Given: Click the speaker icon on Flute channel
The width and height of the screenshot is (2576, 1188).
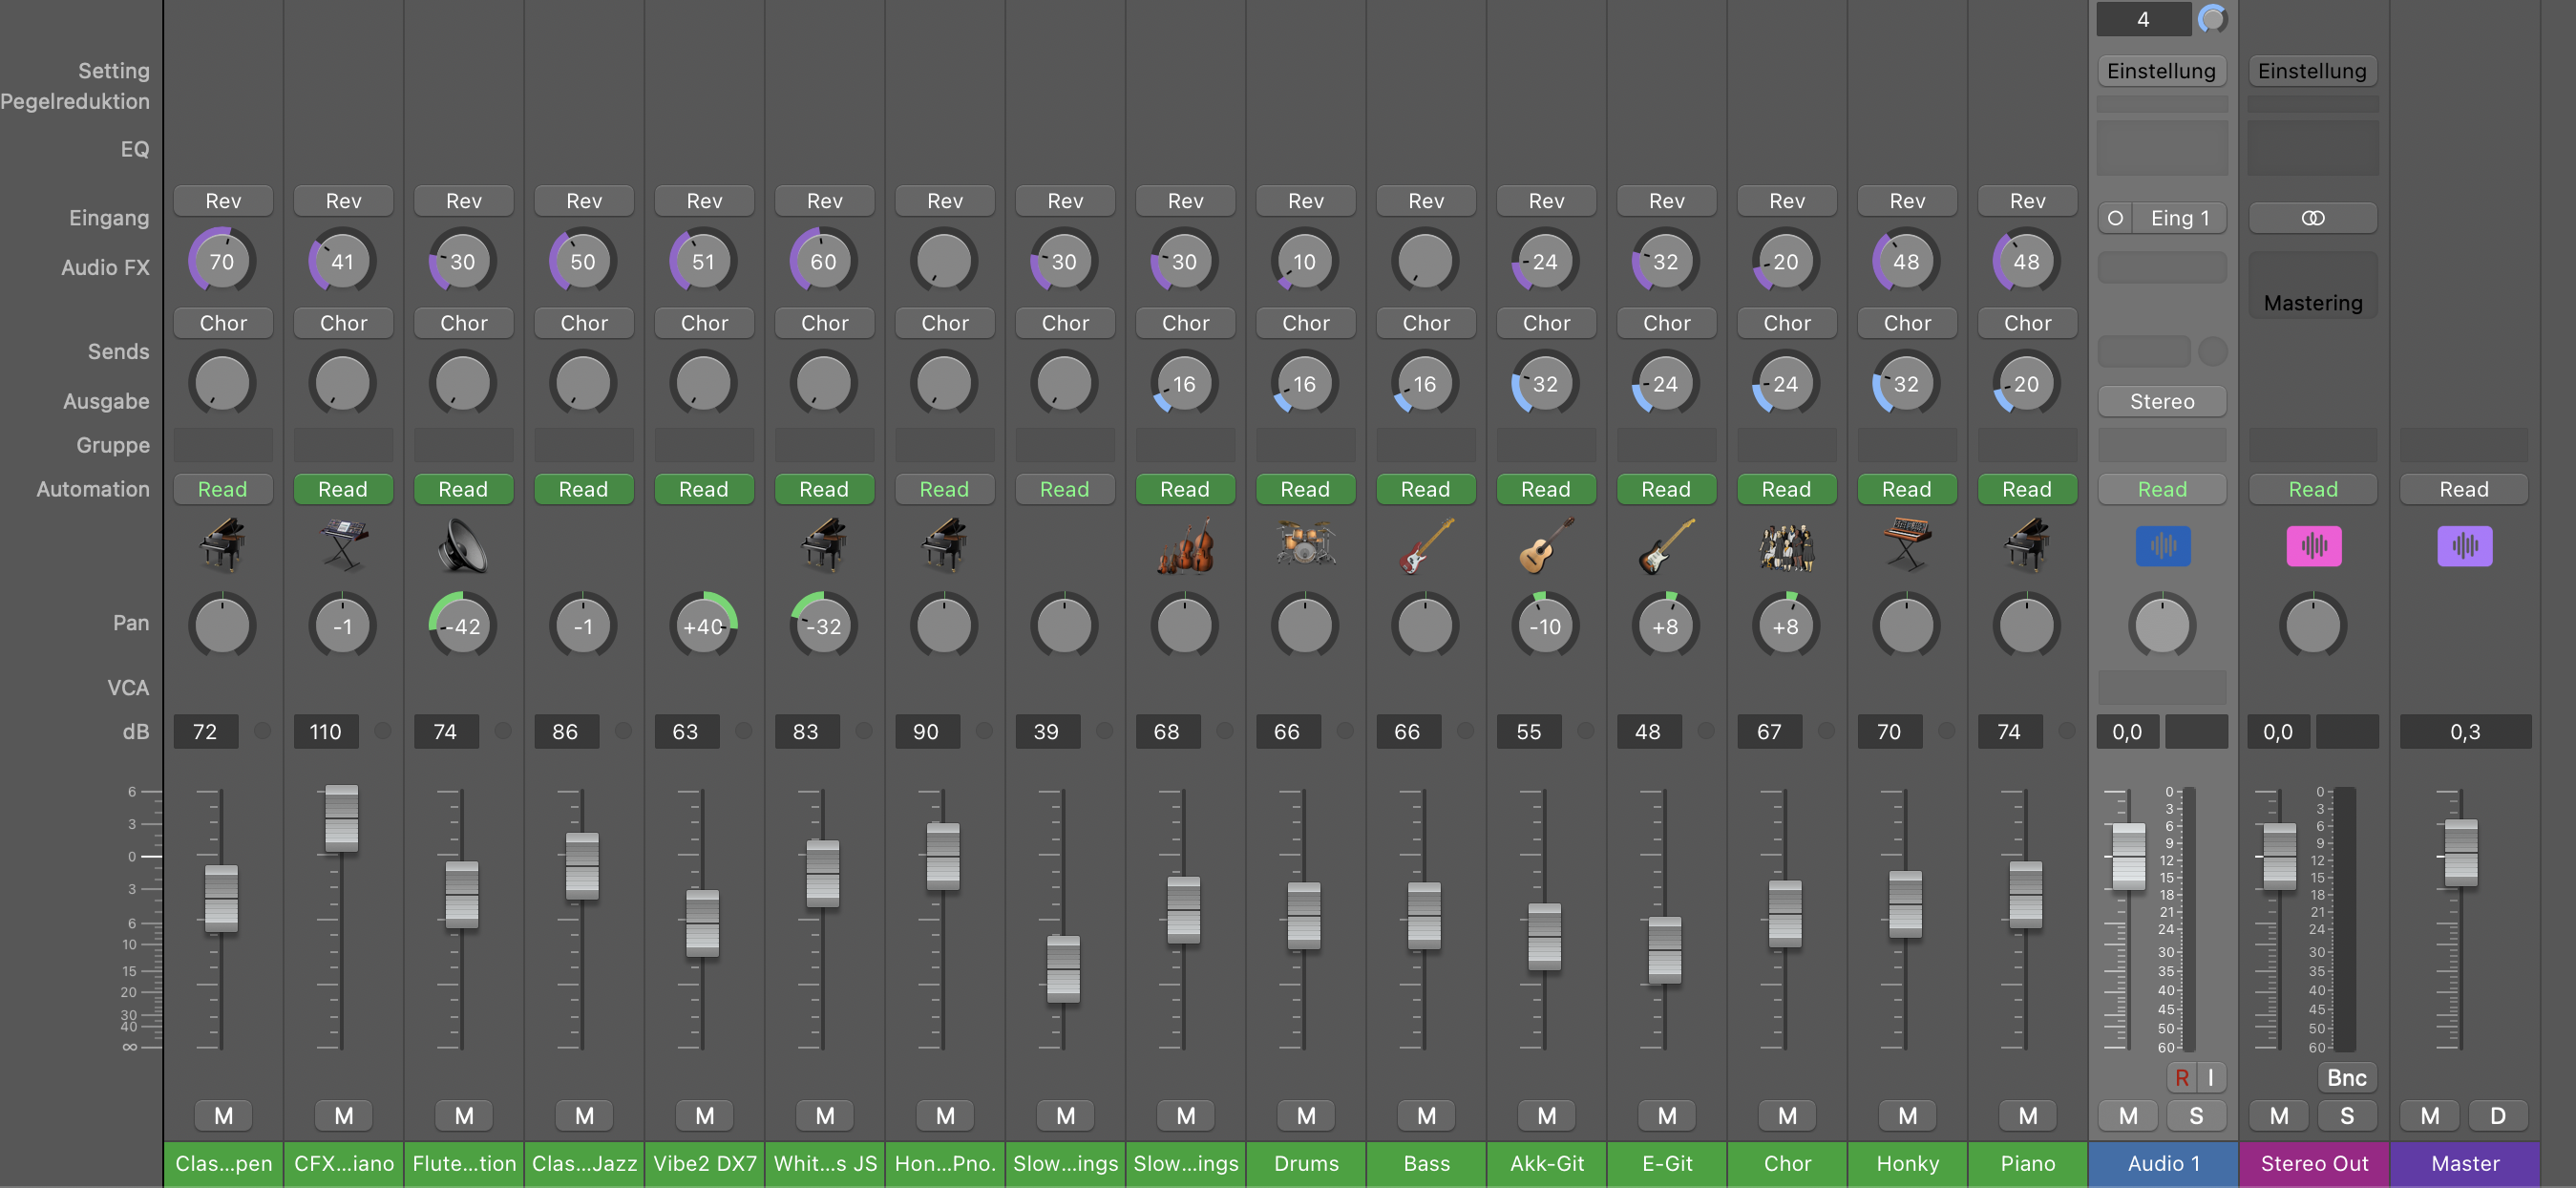Looking at the screenshot, I should click(463, 547).
